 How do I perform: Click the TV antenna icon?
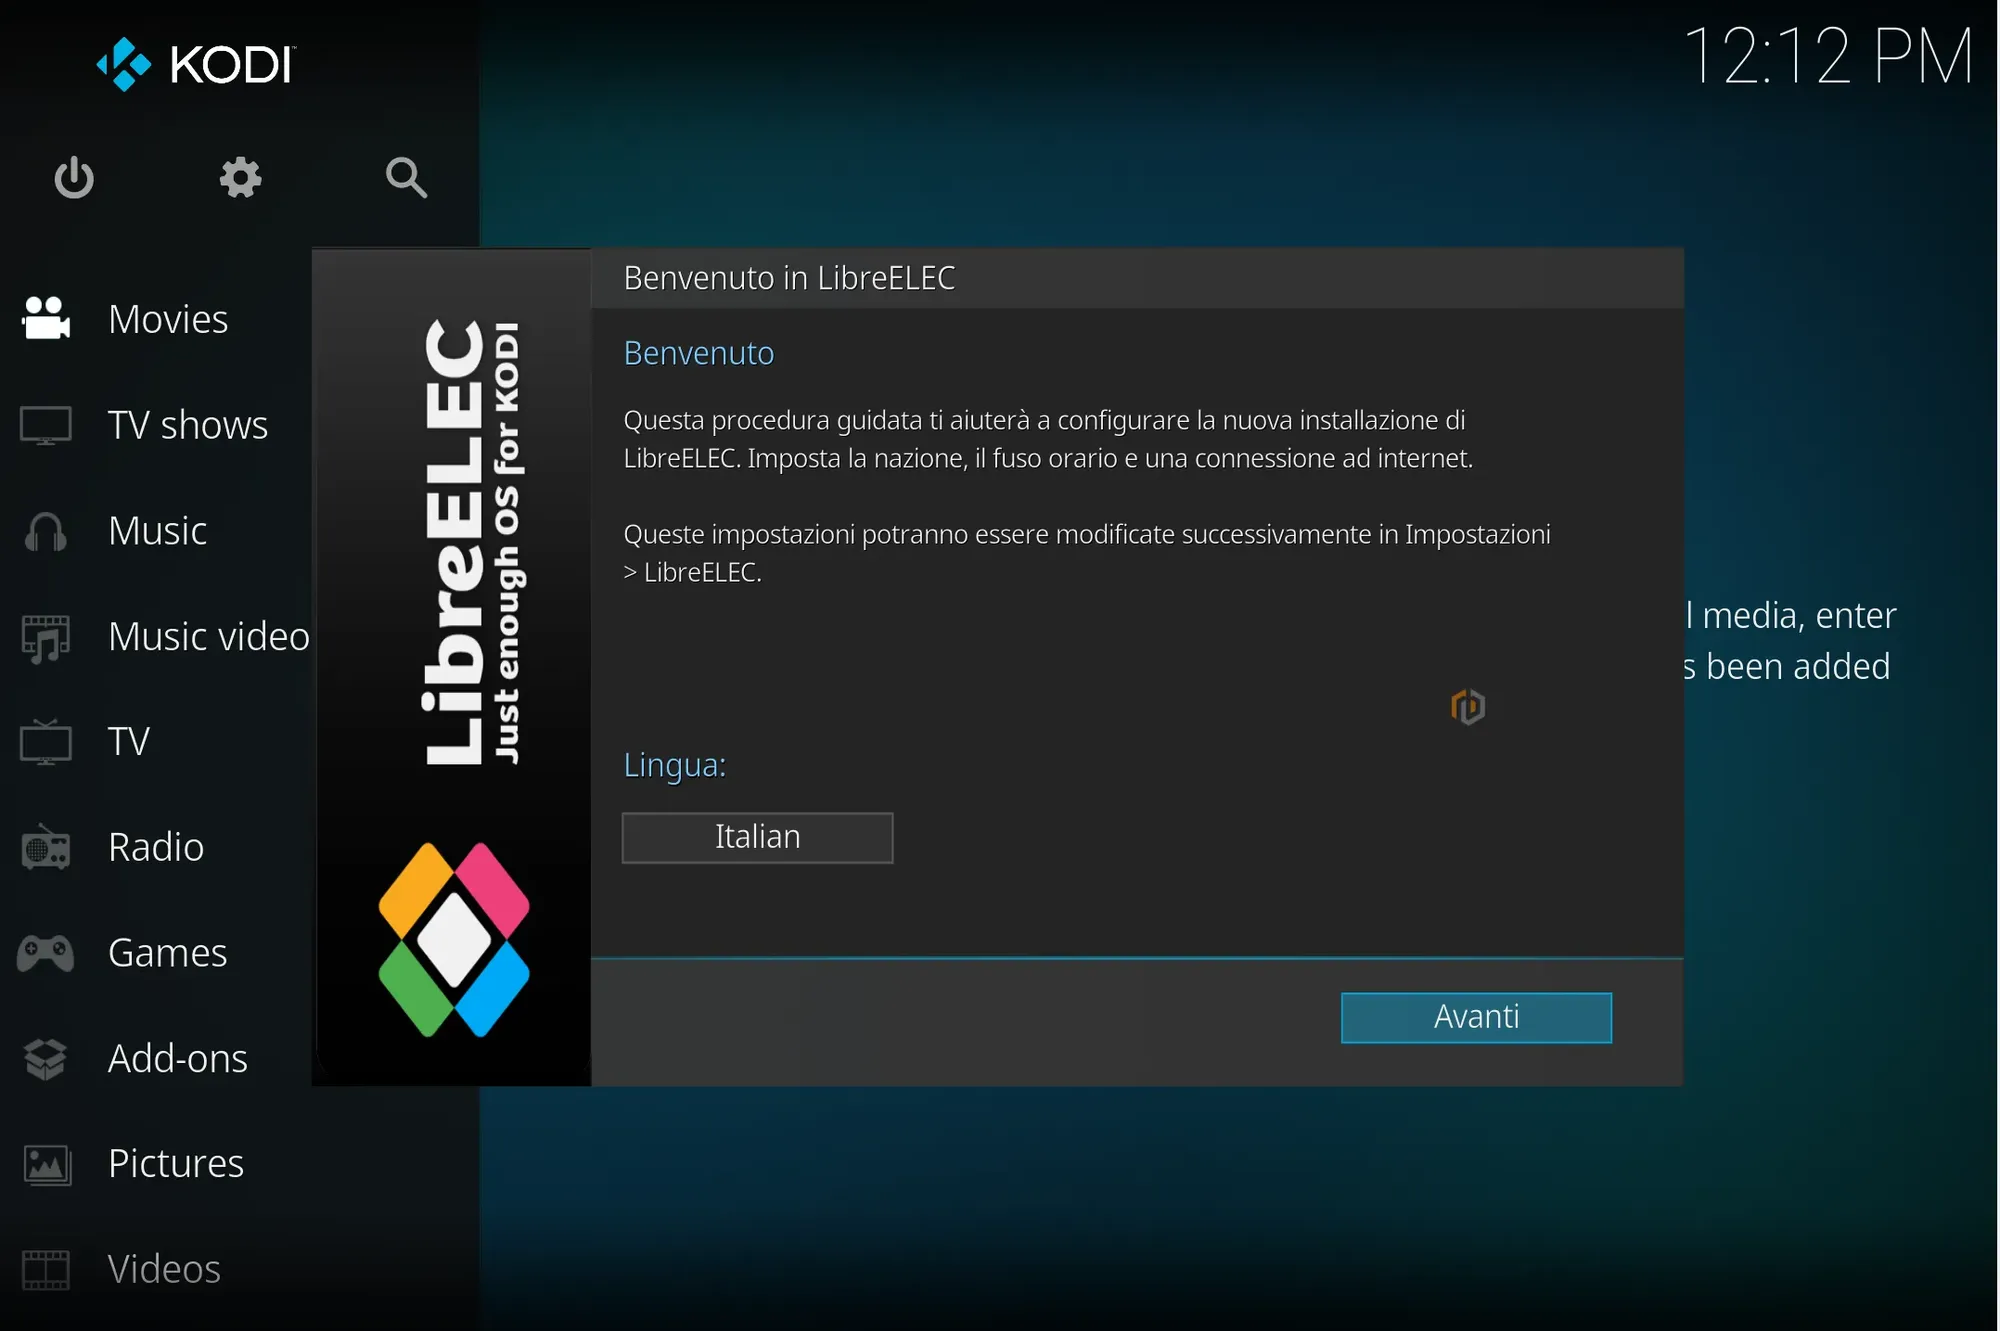click(x=46, y=742)
